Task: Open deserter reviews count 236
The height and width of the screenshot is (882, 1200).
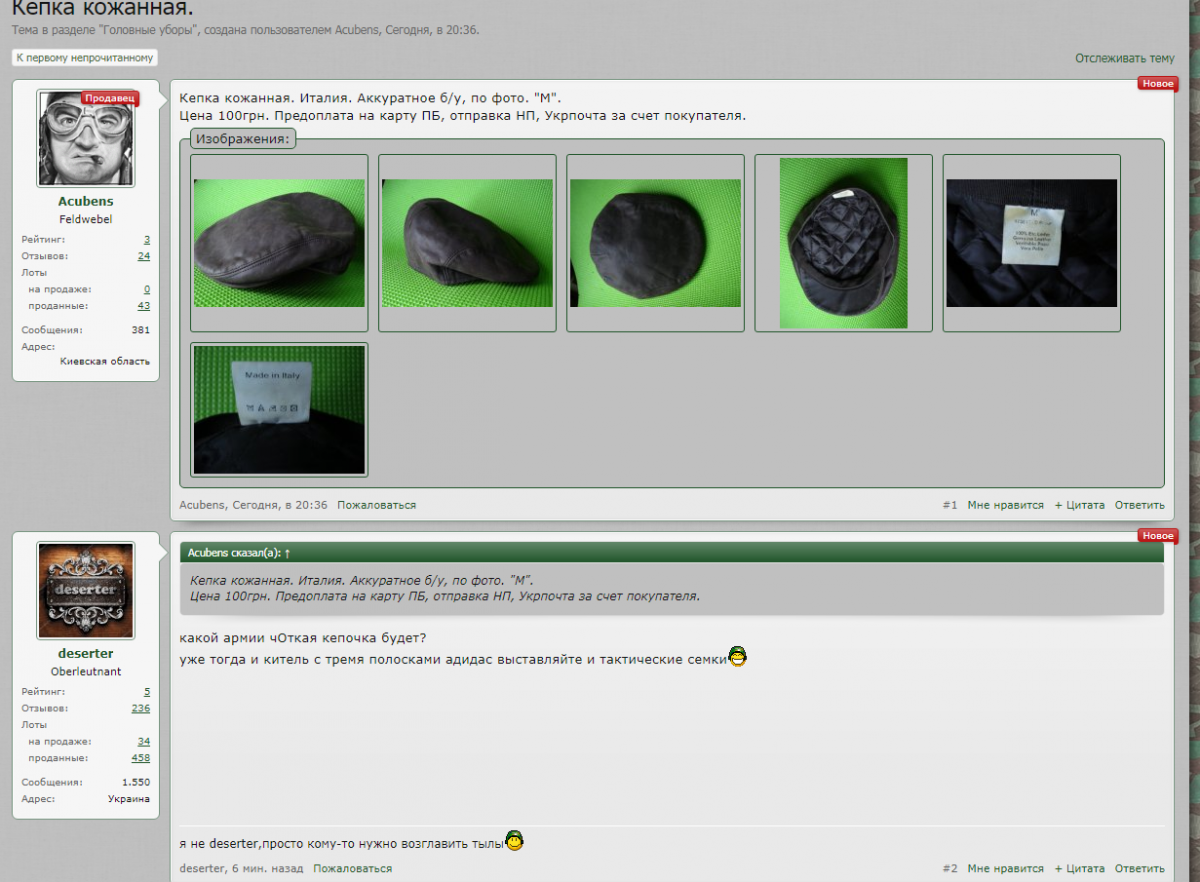Action: click(141, 708)
